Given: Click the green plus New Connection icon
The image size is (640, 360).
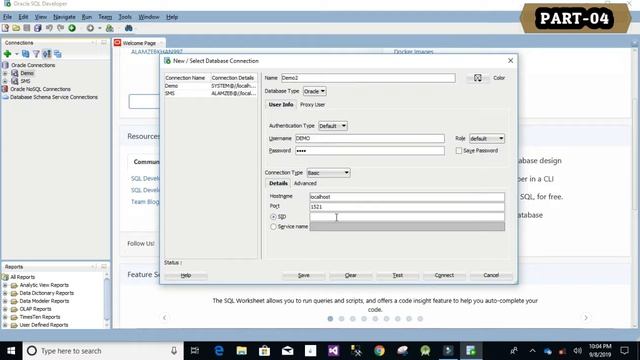Looking at the screenshot, I should pos(7,54).
